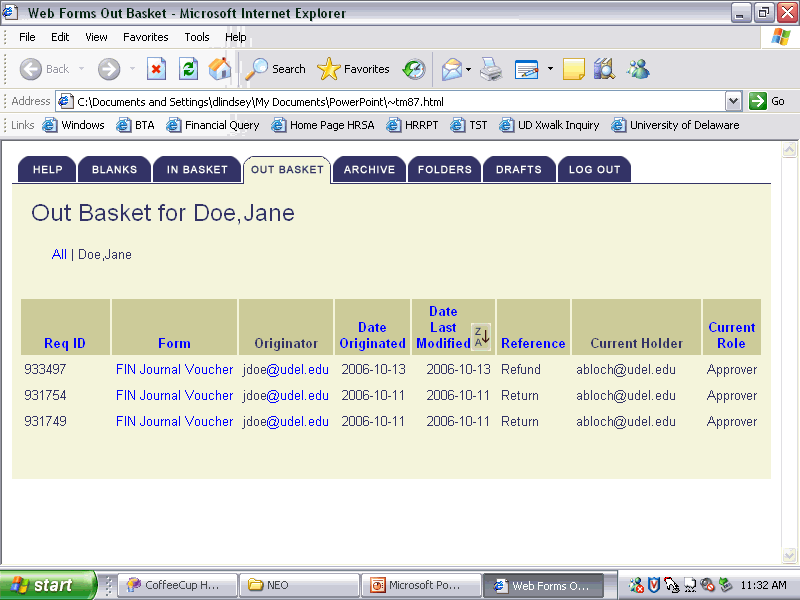Click the Stop page loading icon

pos(156,69)
